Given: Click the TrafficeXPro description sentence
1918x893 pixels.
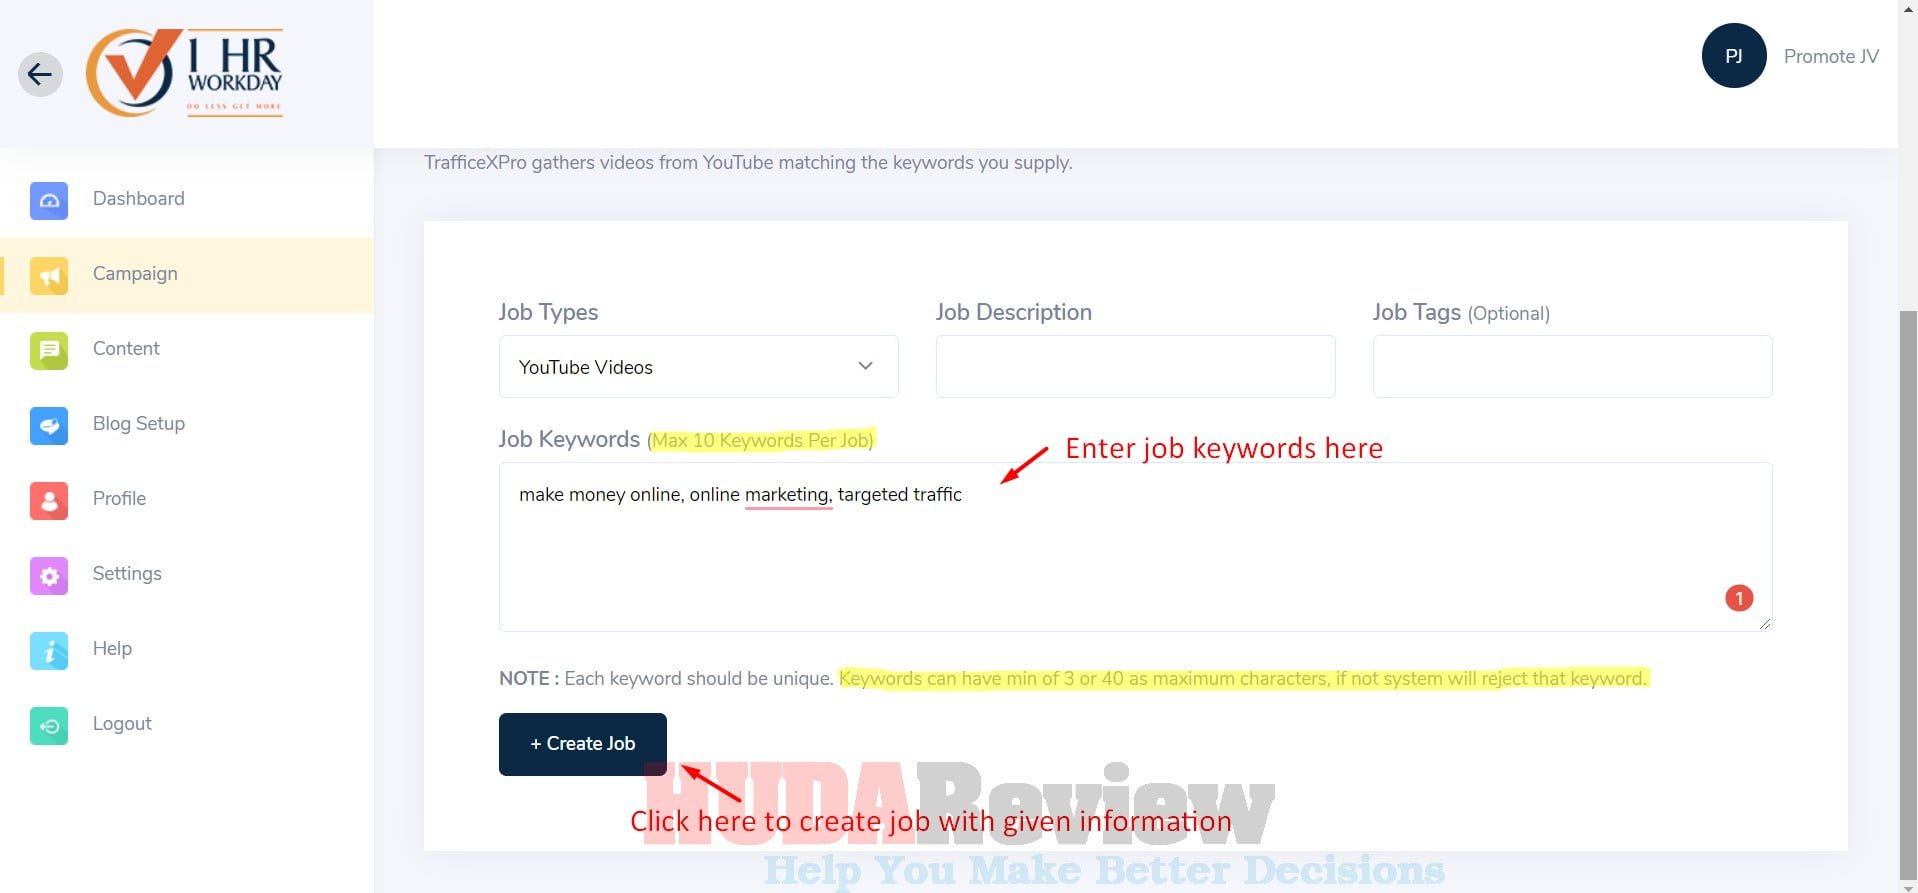Looking at the screenshot, I should pyautogui.click(x=748, y=162).
